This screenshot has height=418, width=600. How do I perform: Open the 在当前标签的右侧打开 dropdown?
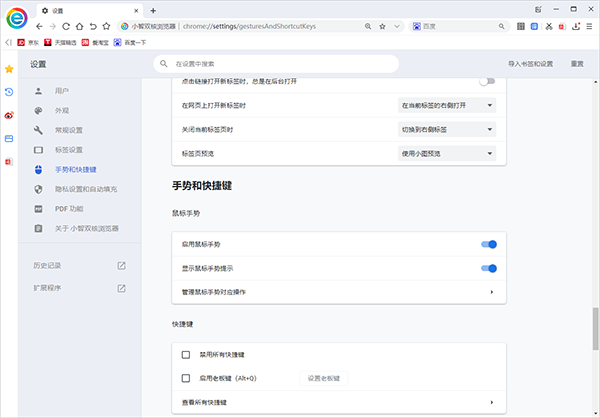(447, 104)
